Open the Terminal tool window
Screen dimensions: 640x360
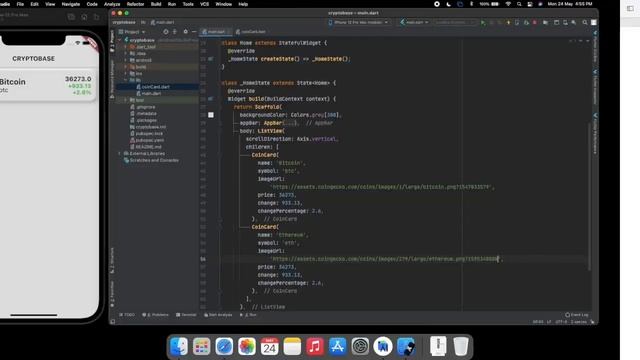click(x=186, y=315)
